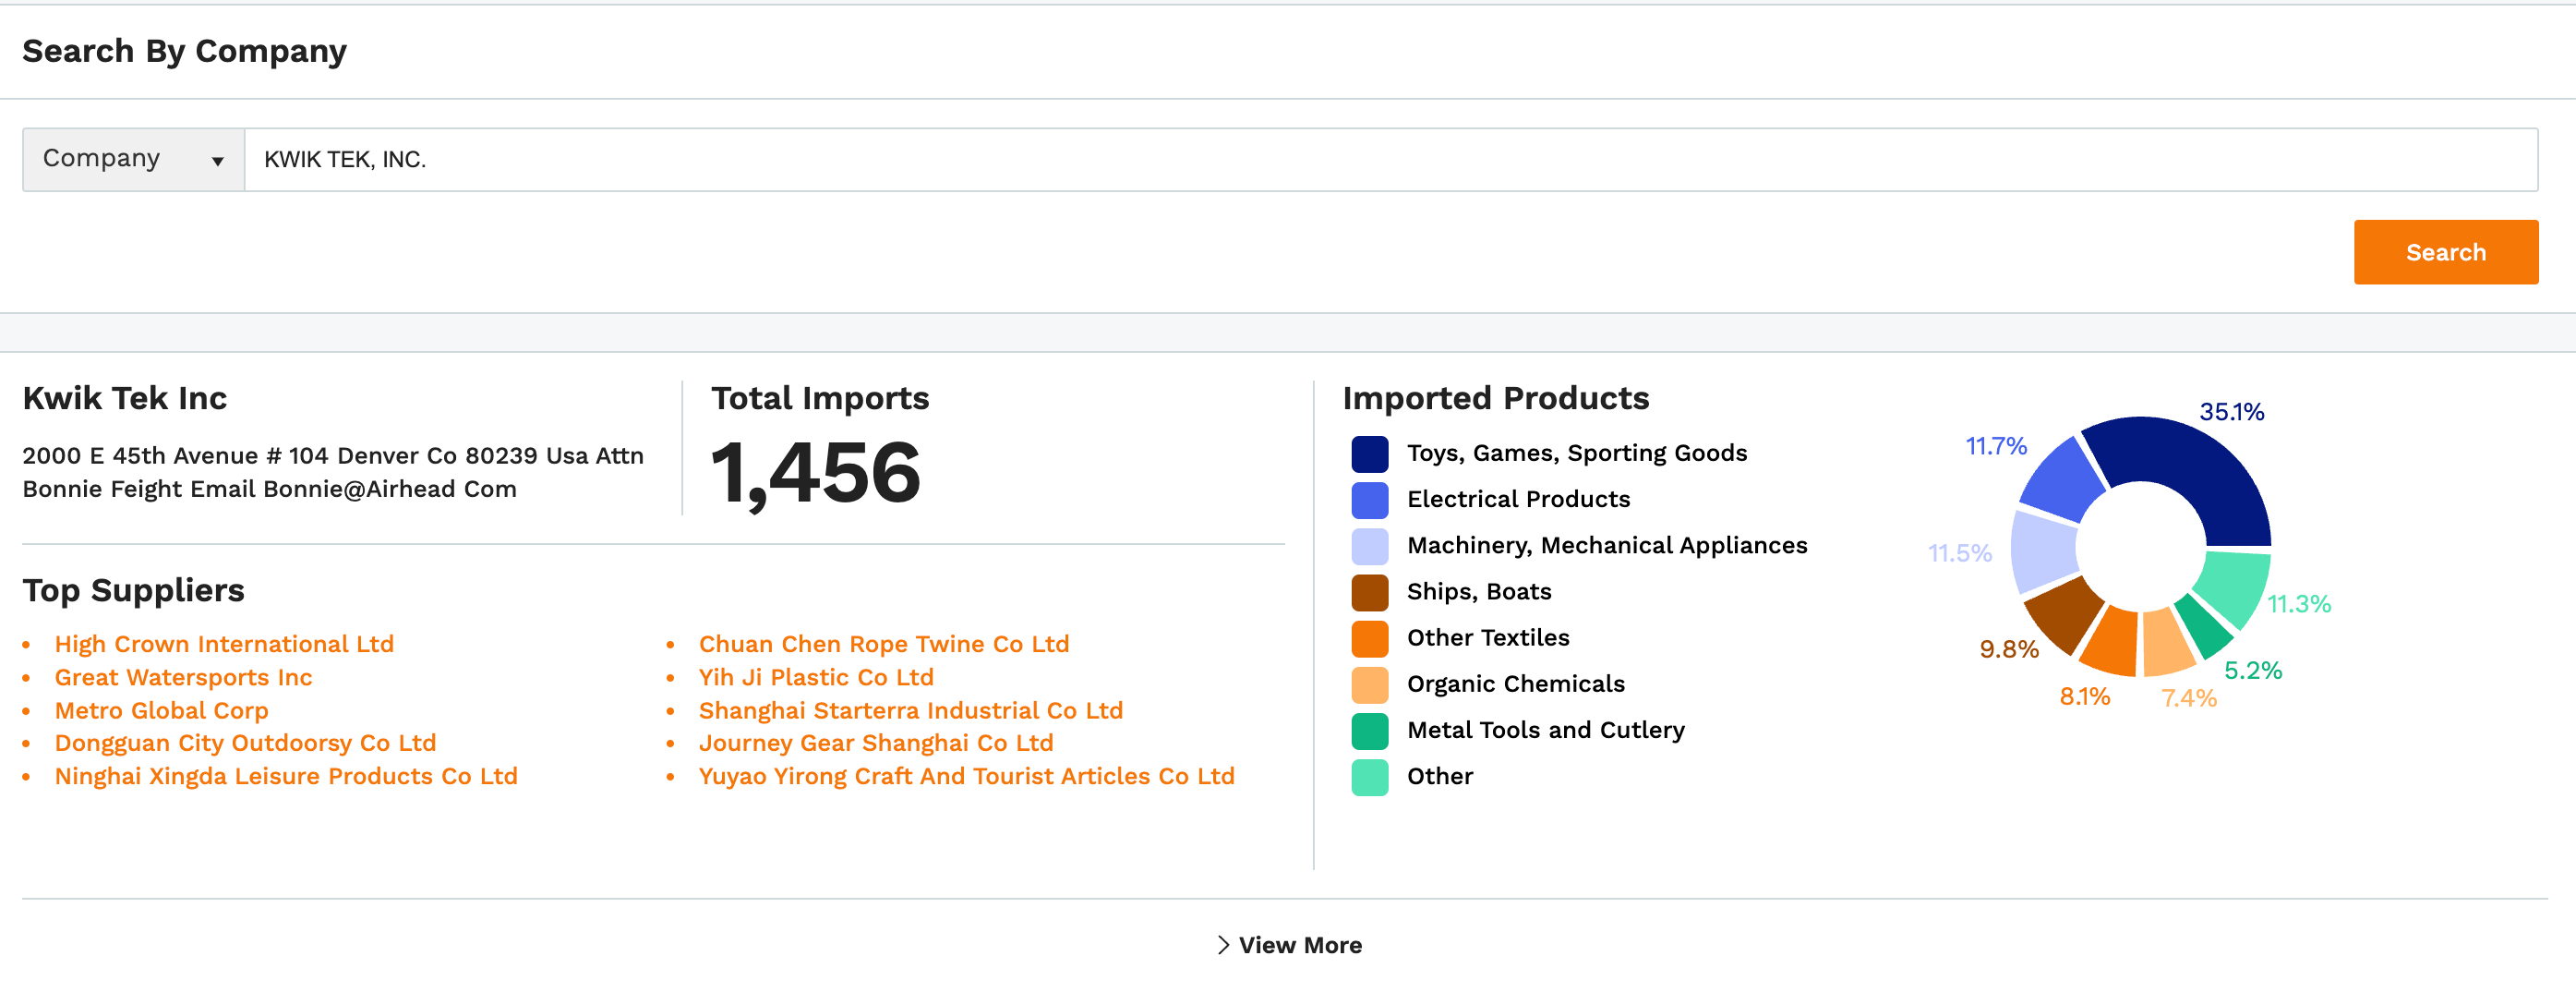
Task: Open Chuan Chen Rope Twine Co Ltd
Action: (883, 644)
